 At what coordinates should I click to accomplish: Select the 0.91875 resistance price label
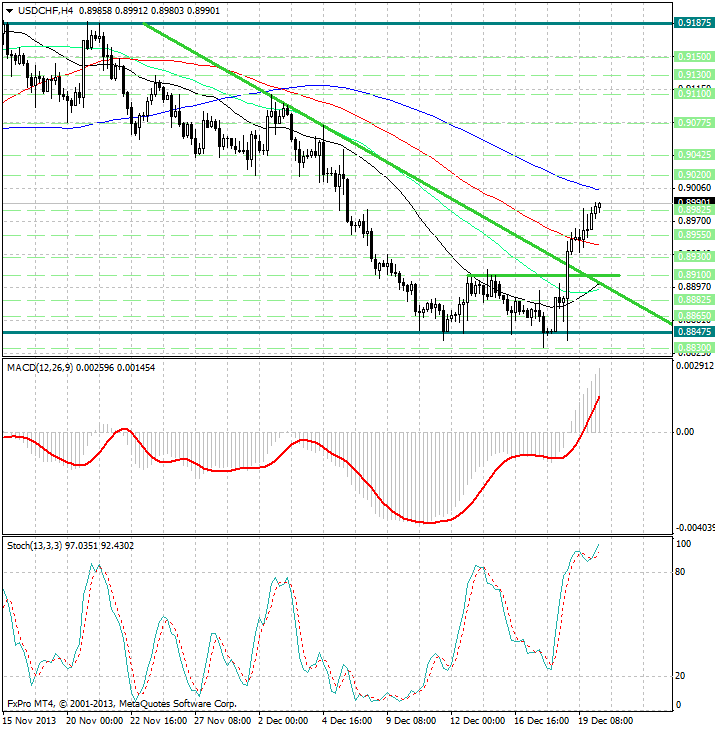pos(693,22)
